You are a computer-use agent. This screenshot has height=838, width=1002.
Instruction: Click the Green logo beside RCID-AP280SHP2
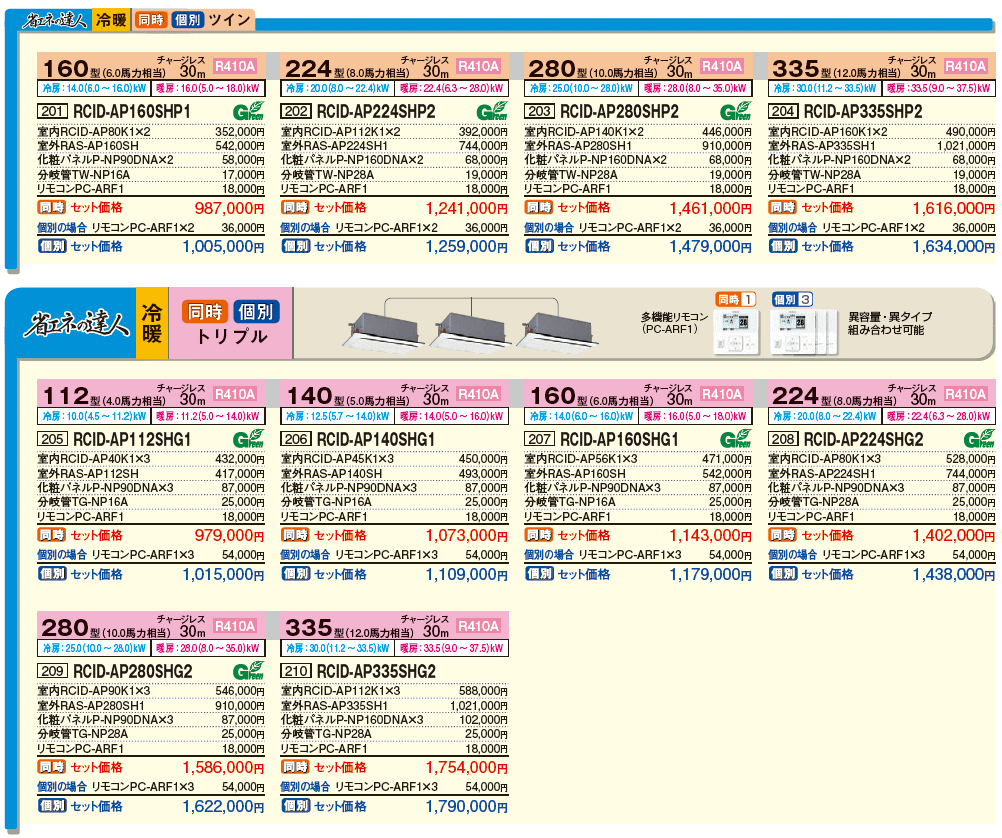tap(736, 111)
